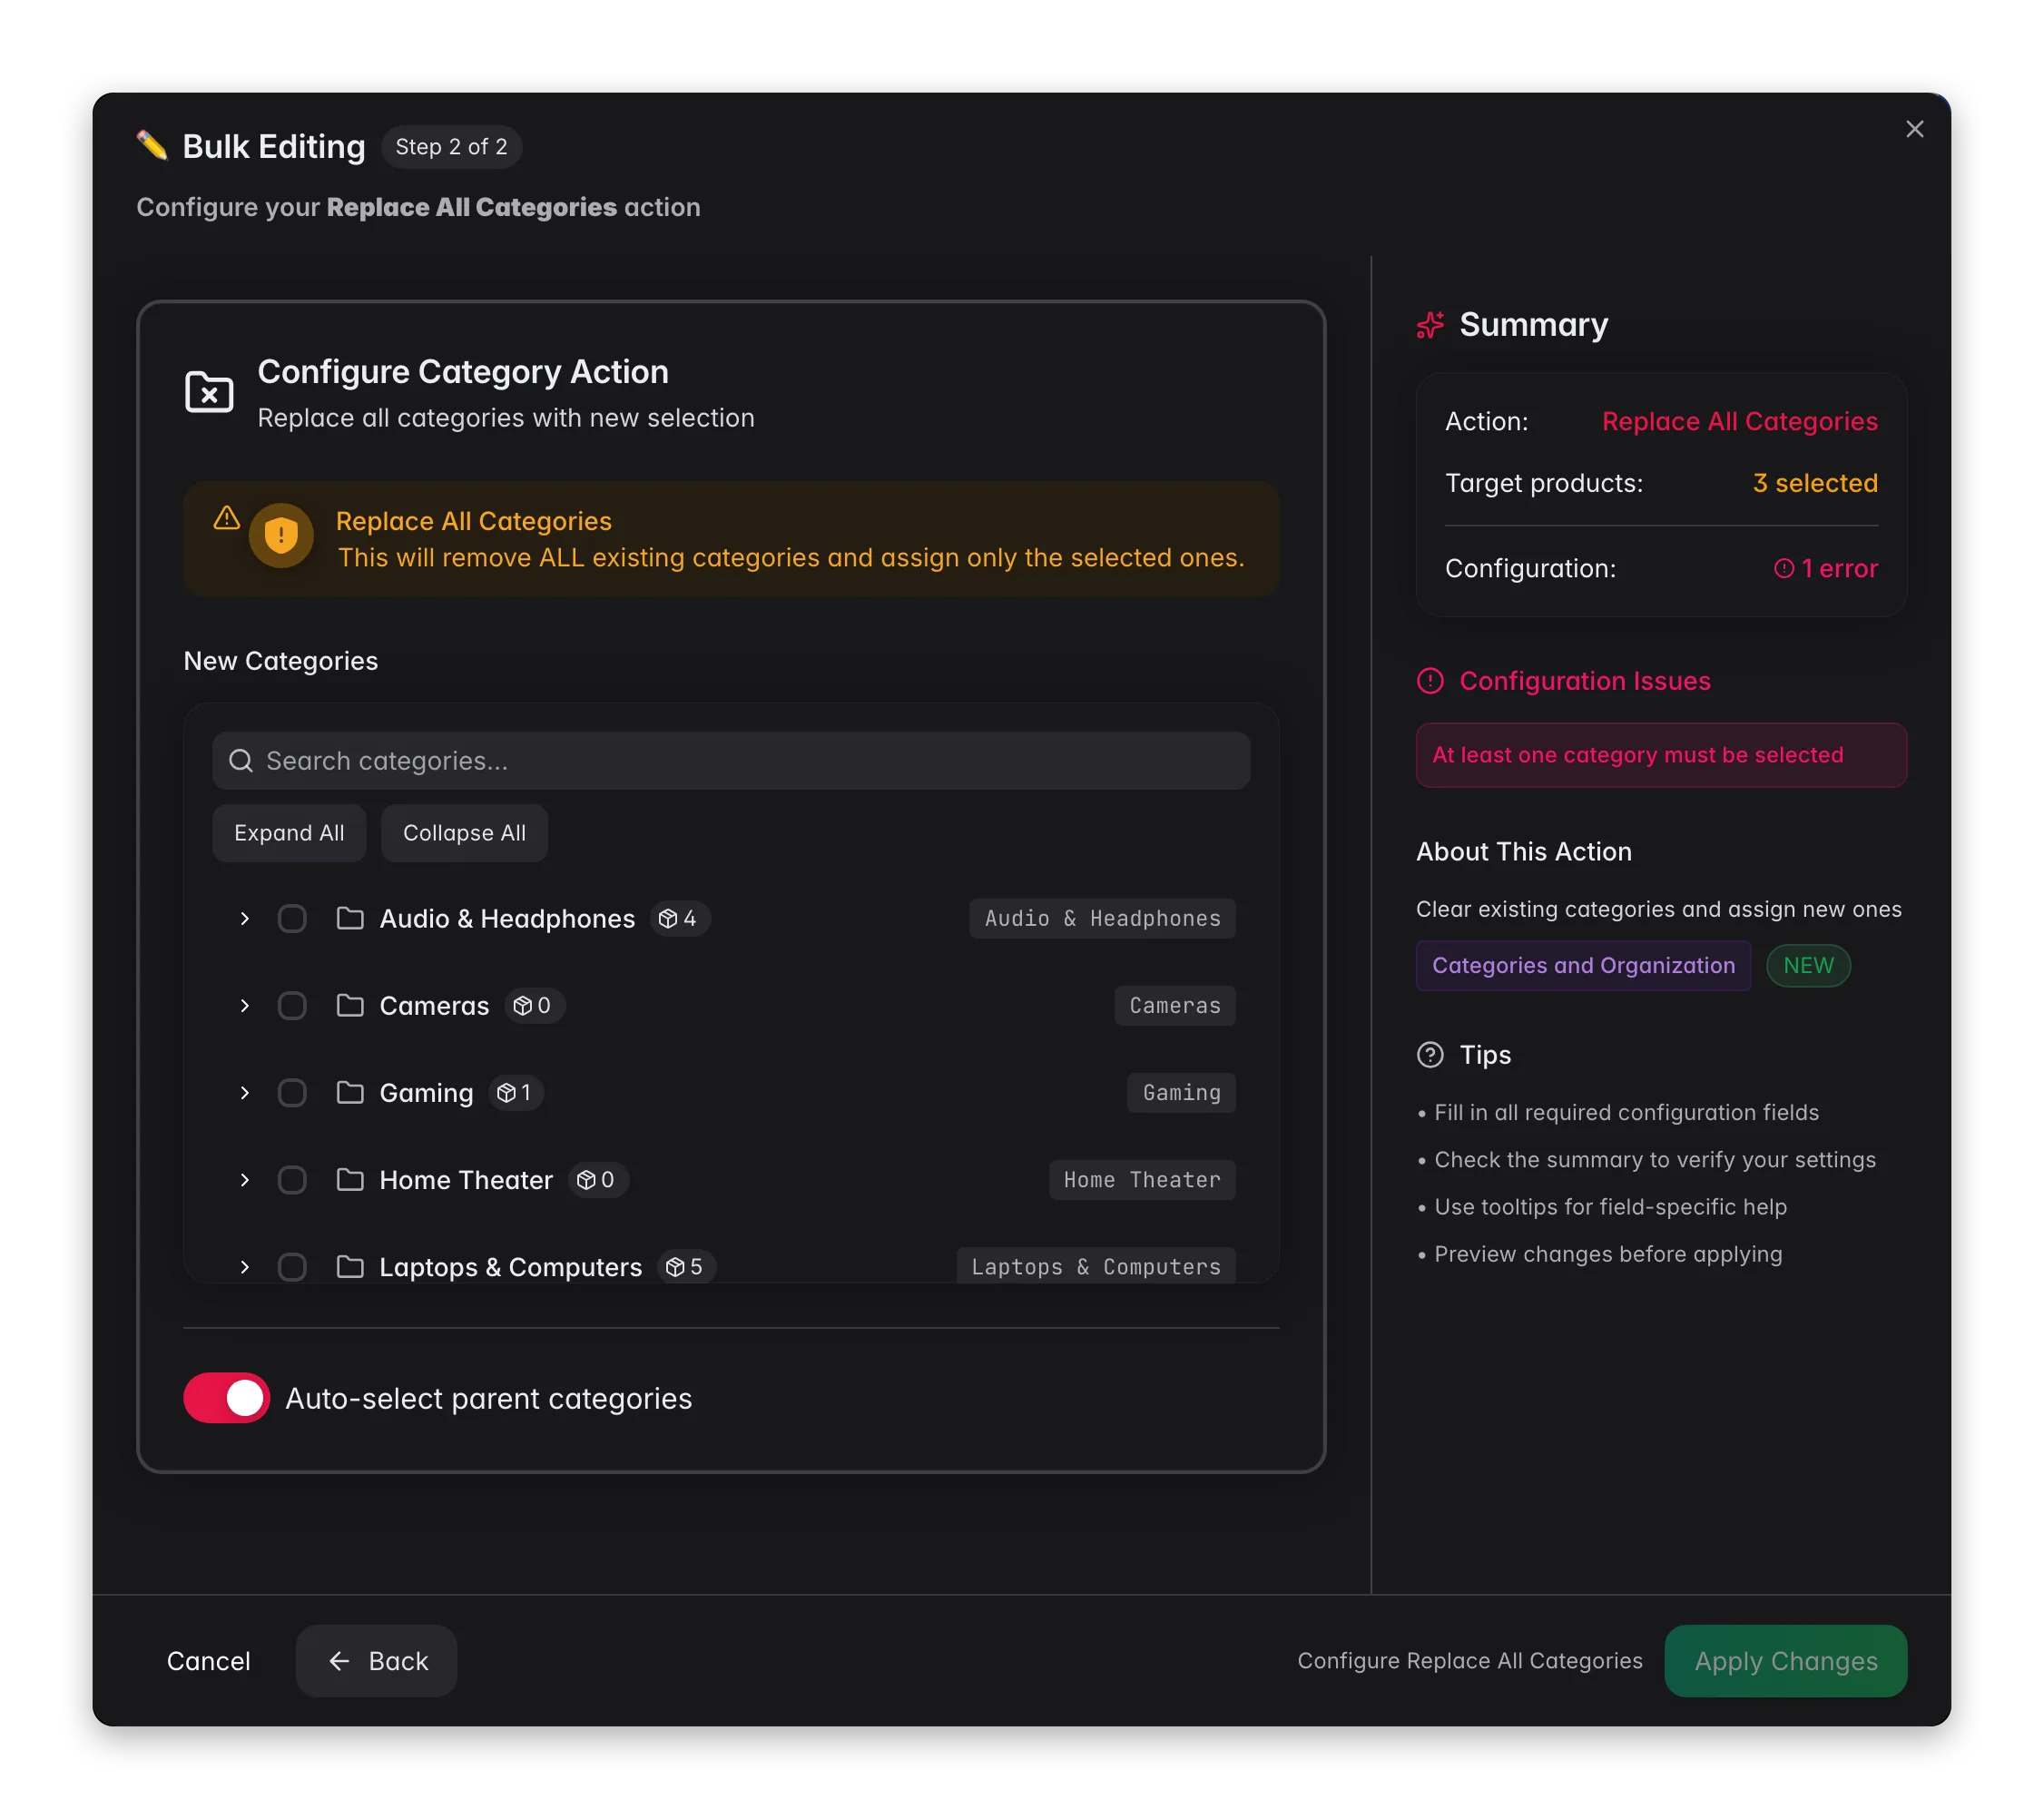
Task: Expand the Gaming category chevron
Action: [x=244, y=1092]
